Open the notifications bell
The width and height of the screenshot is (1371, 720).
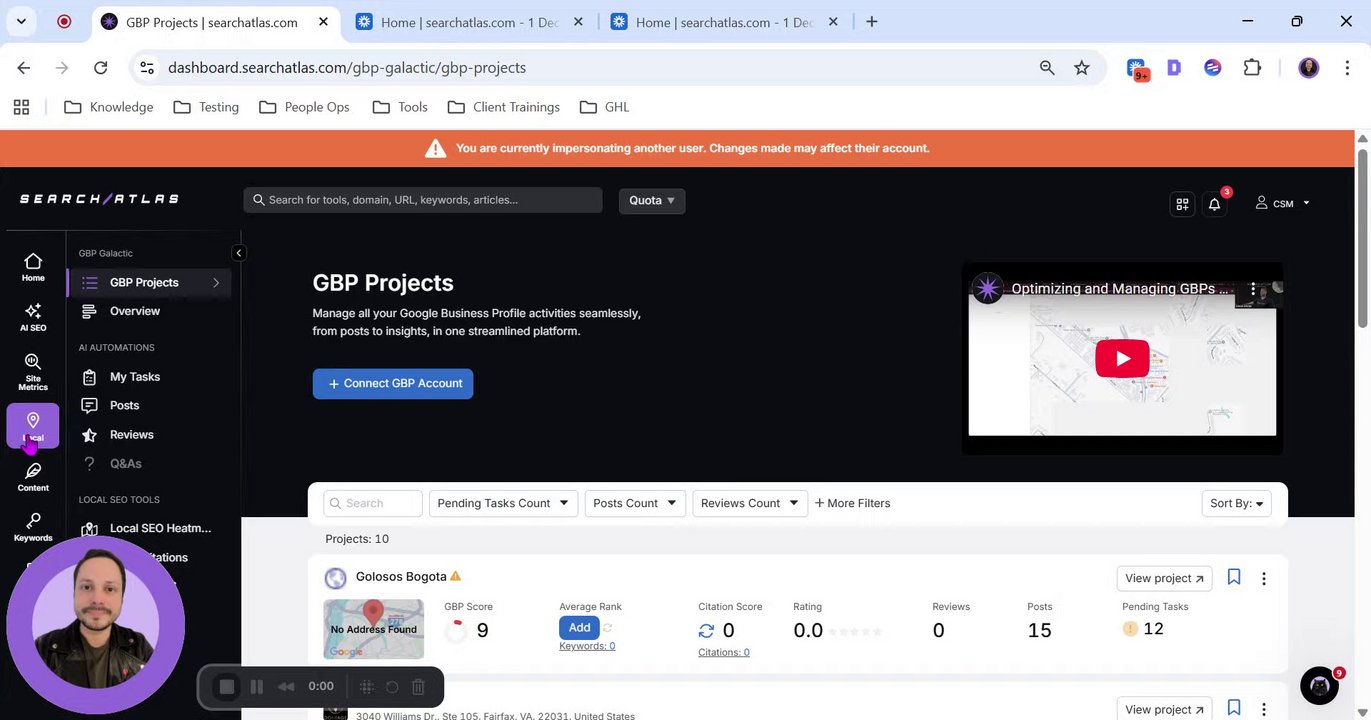coord(1215,203)
